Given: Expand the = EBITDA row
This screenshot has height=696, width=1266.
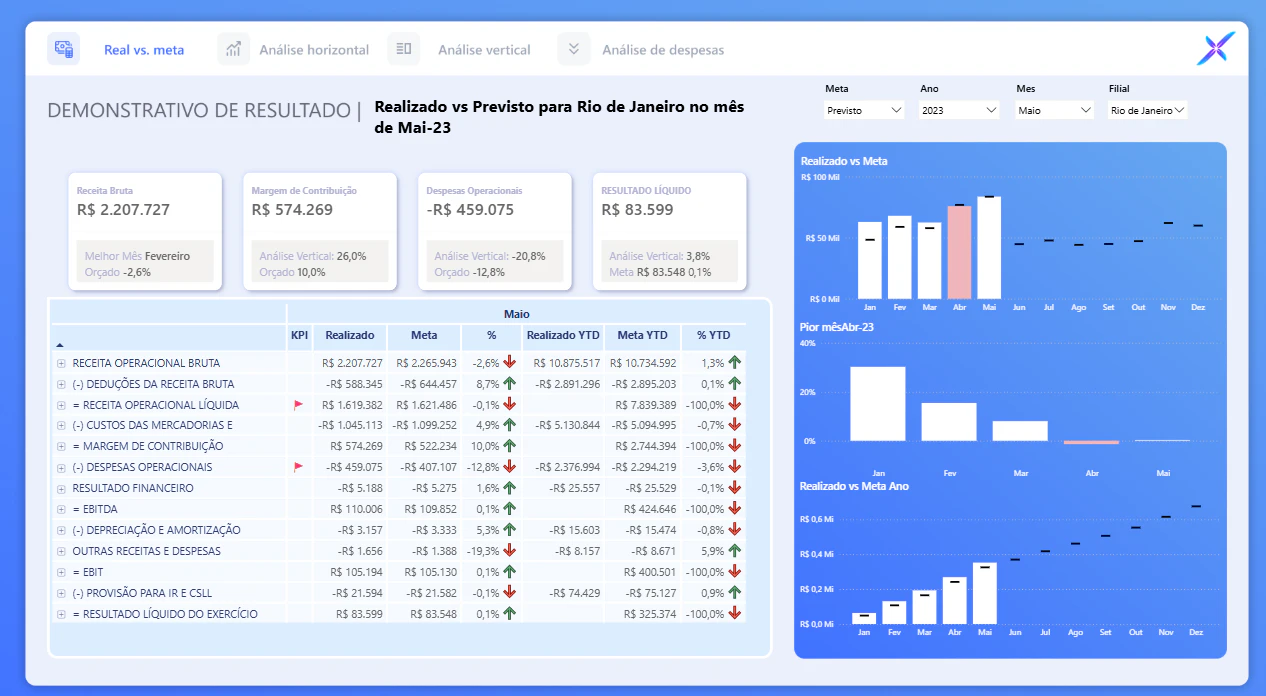Looking at the screenshot, I should tap(61, 509).
